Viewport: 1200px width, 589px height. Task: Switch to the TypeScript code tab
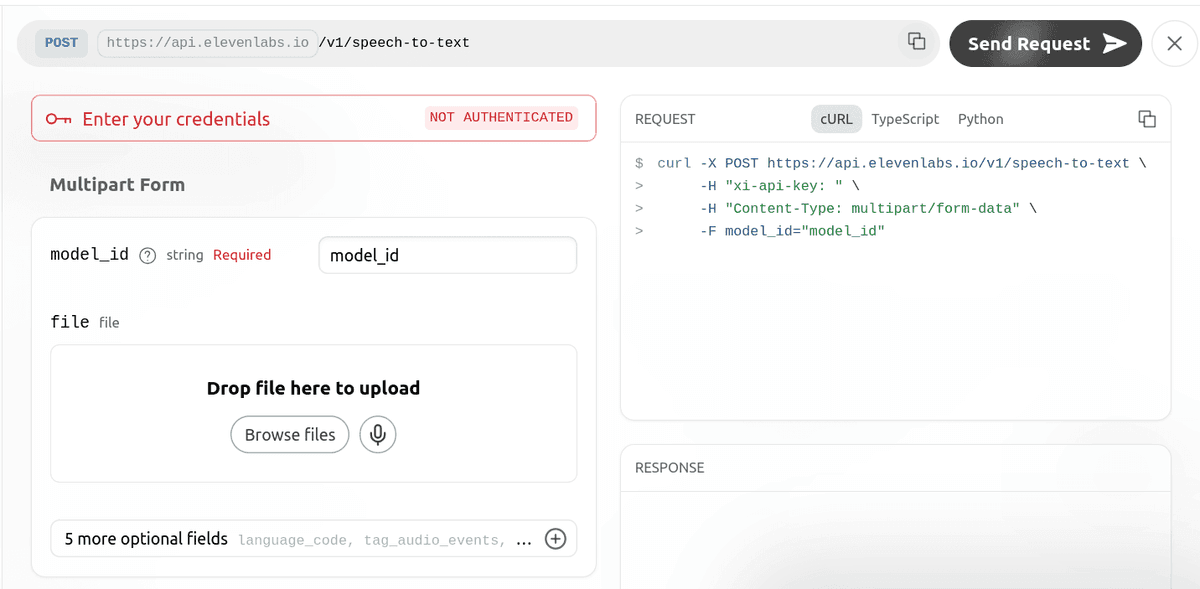pyautogui.click(x=905, y=119)
